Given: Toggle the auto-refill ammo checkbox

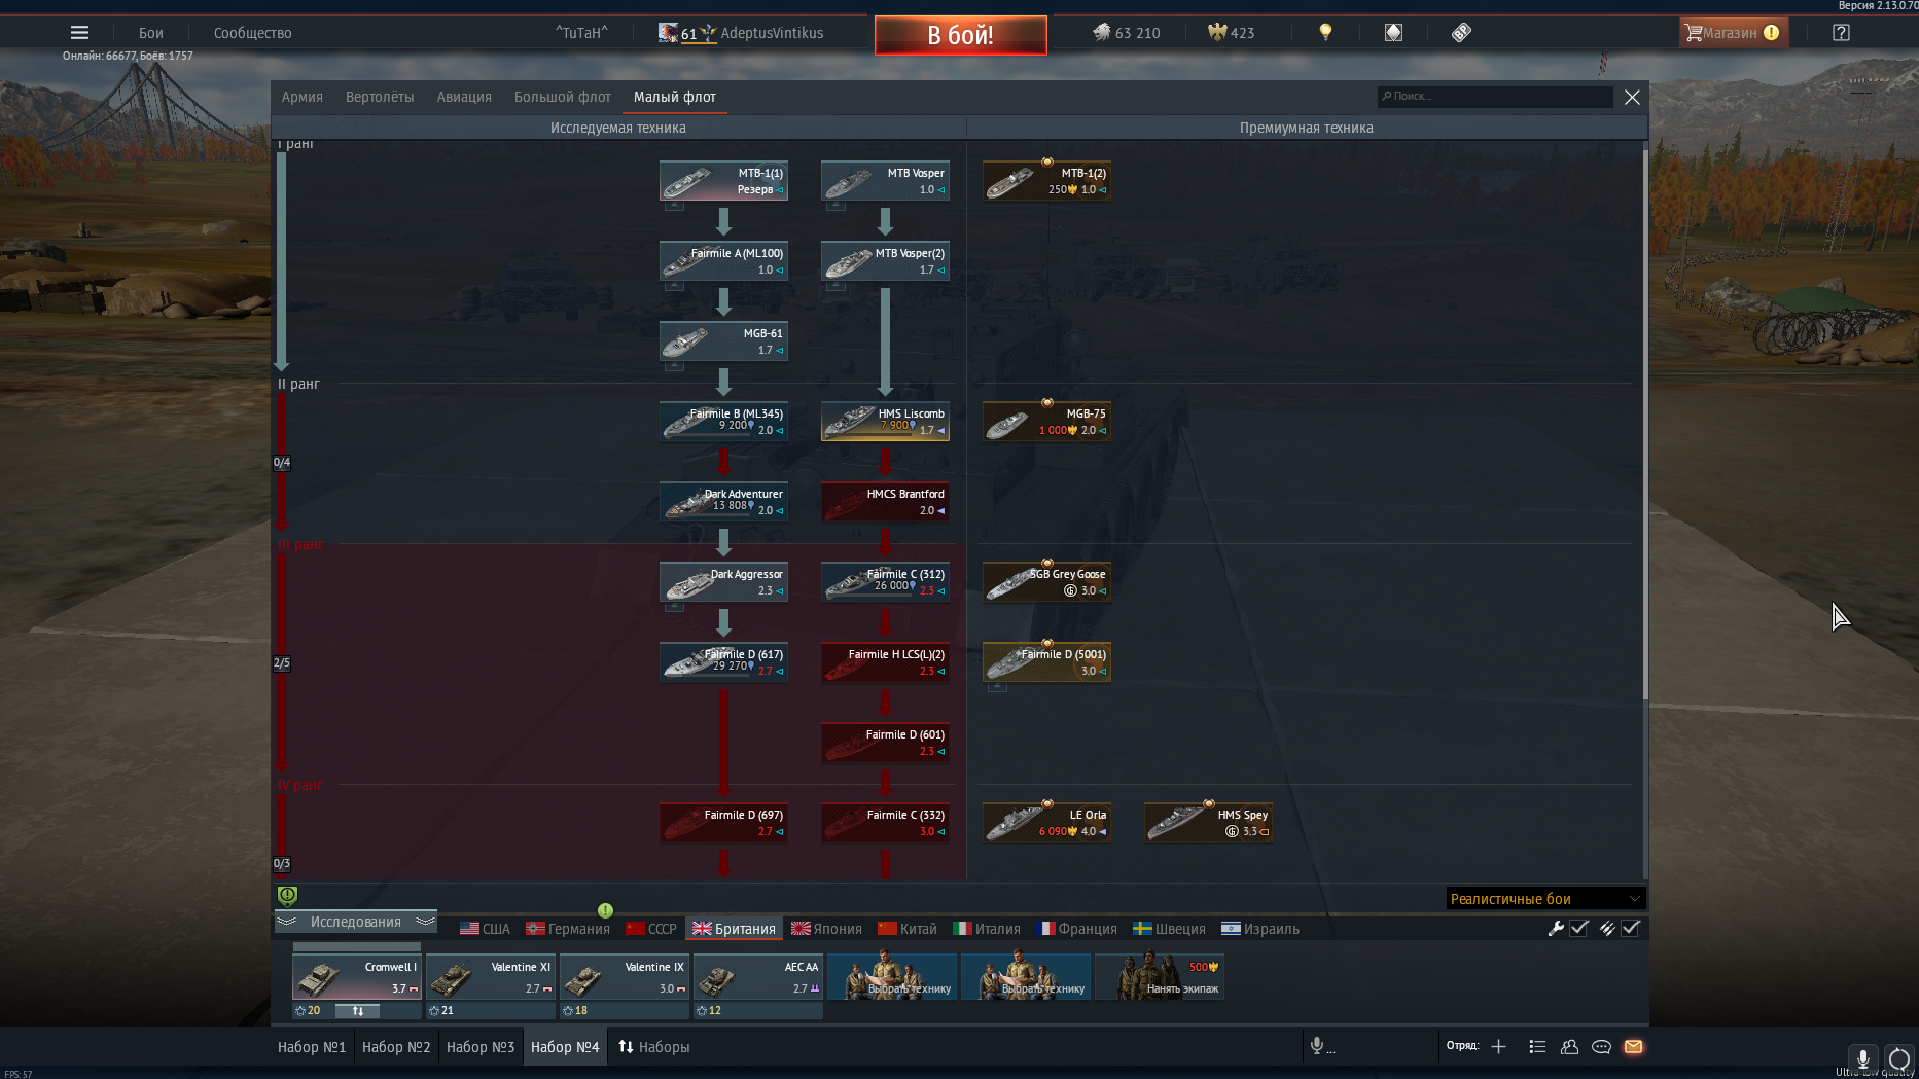Looking at the screenshot, I should click(1631, 928).
